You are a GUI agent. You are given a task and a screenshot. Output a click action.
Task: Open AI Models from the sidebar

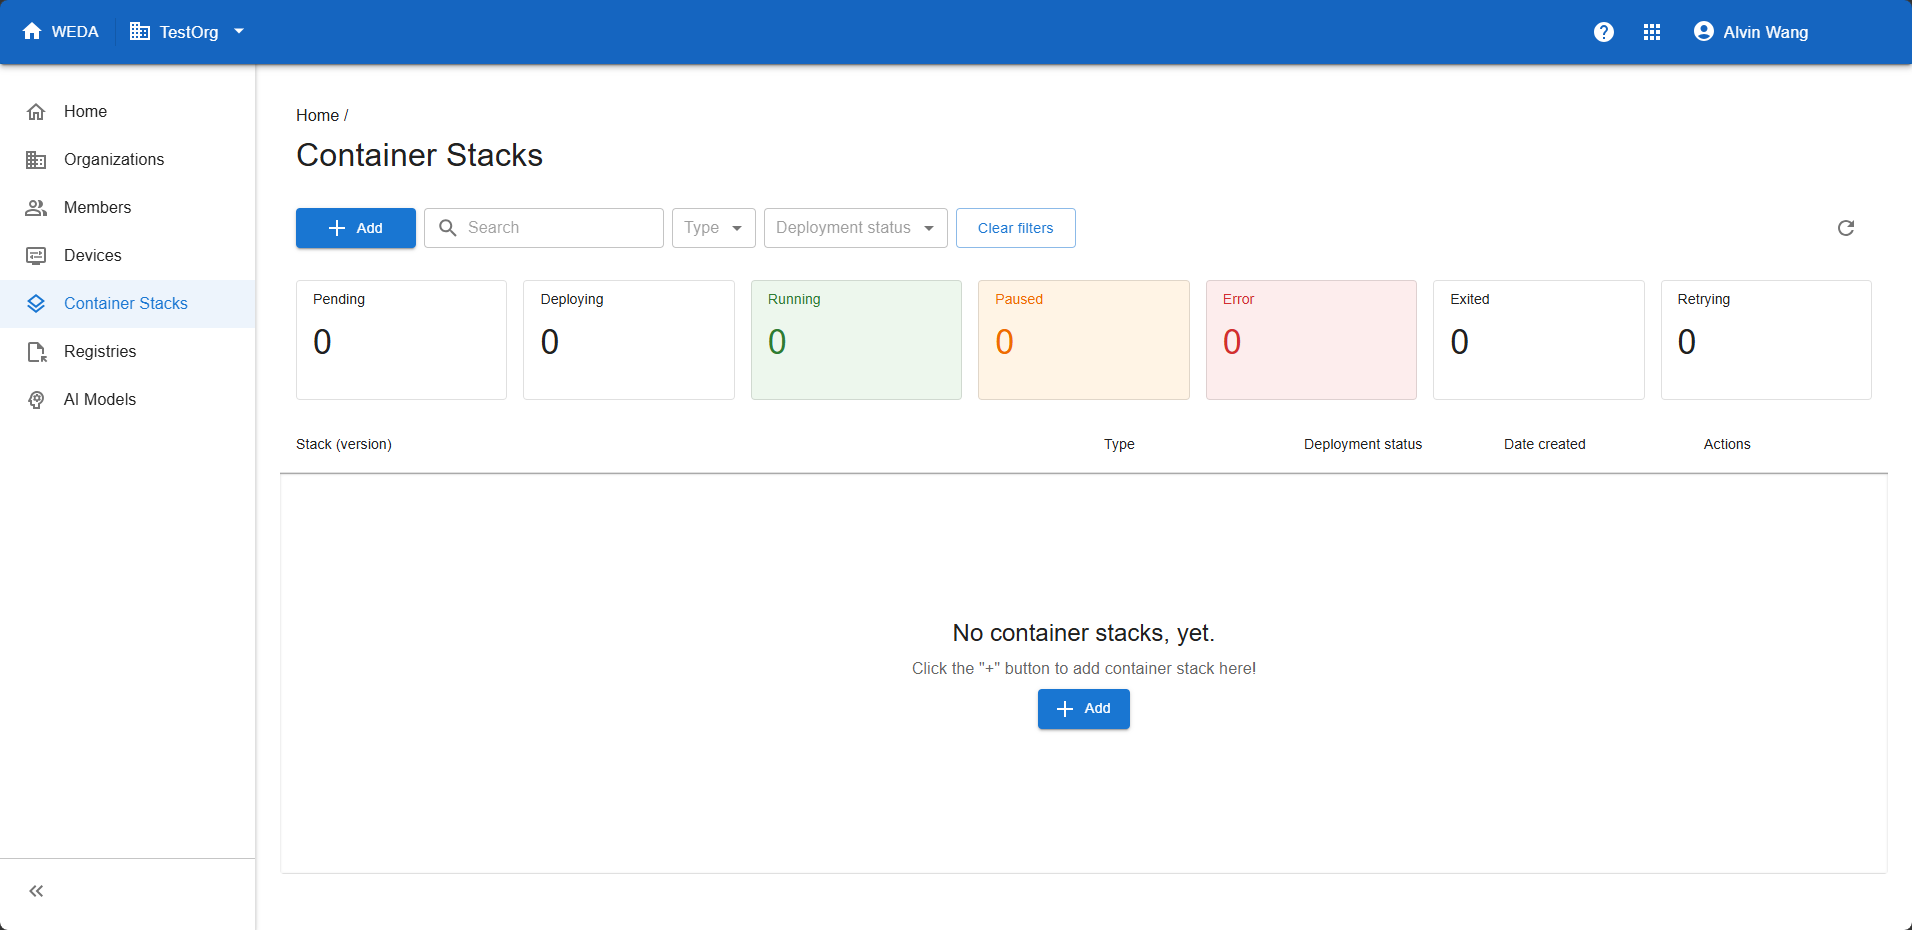[128, 399]
